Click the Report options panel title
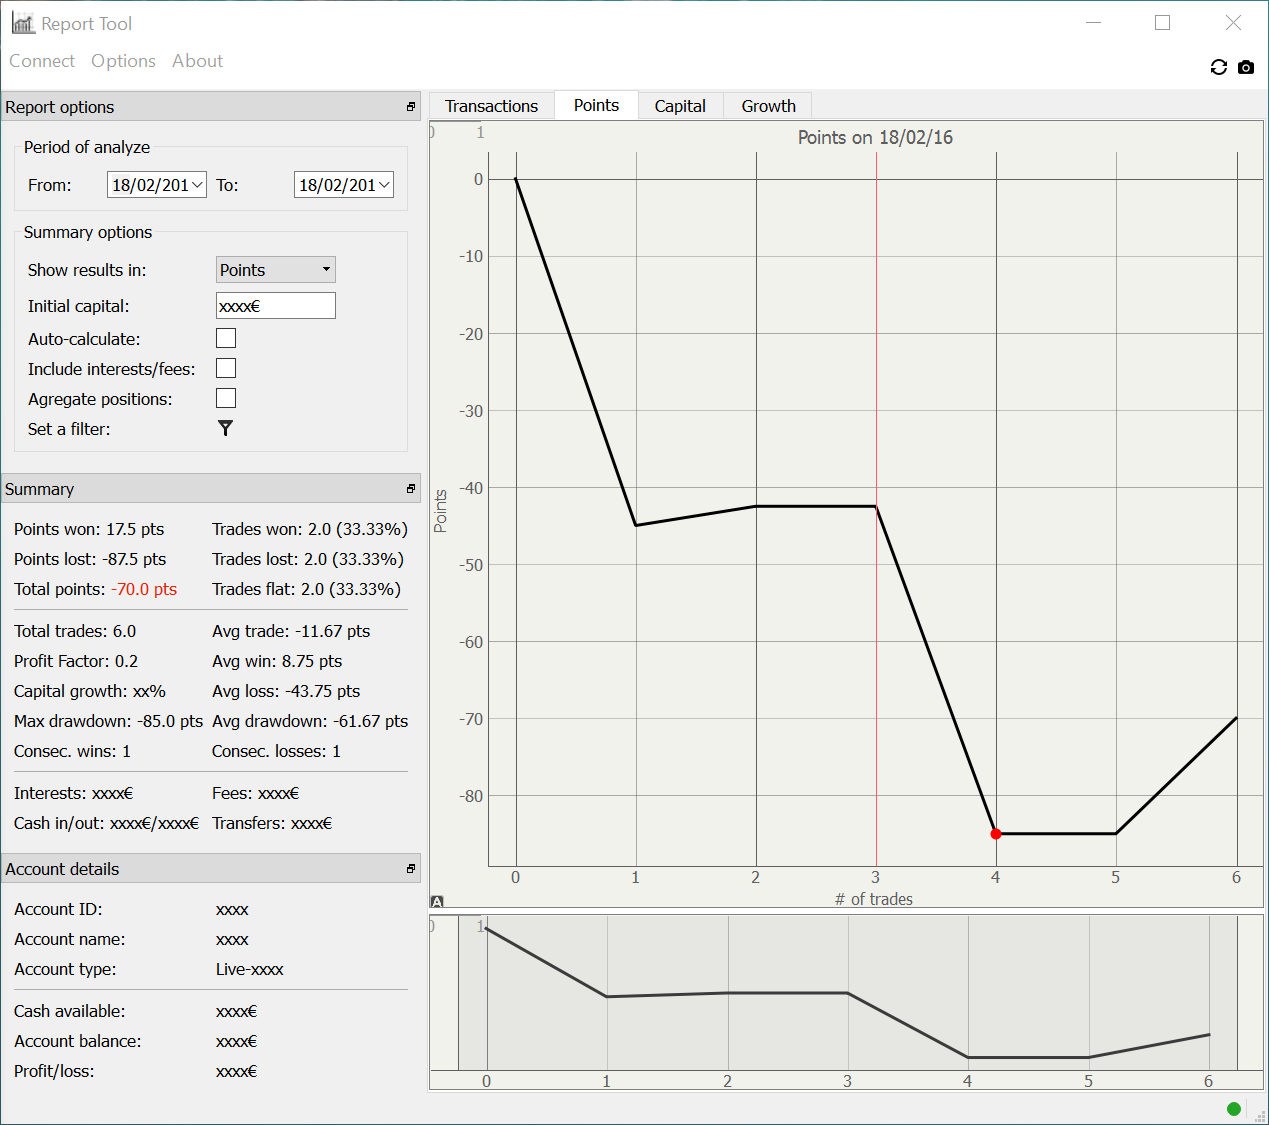The image size is (1269, 1125). point(59,107)
